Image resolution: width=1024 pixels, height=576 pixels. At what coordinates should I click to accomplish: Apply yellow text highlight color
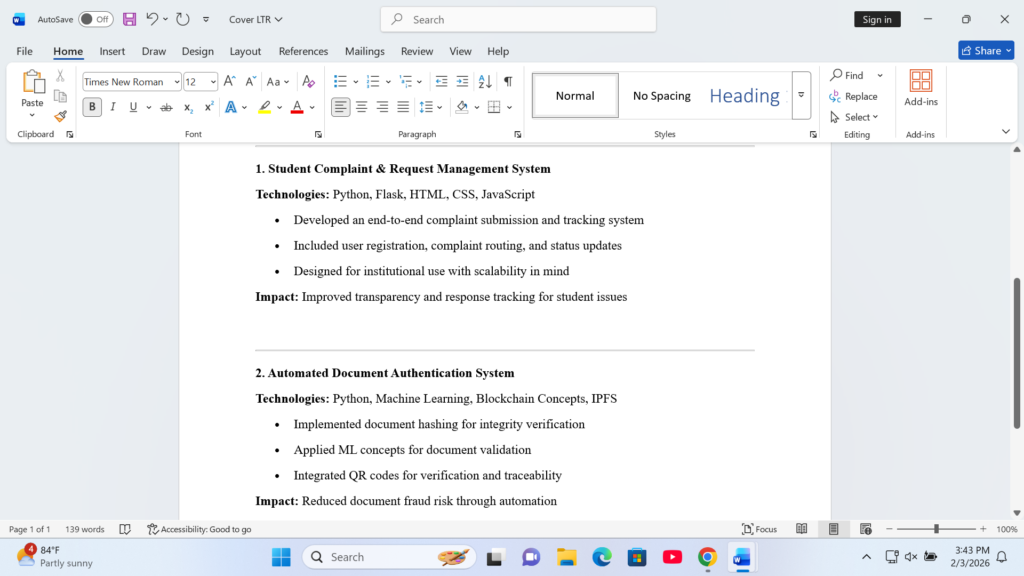coord(264,107)
